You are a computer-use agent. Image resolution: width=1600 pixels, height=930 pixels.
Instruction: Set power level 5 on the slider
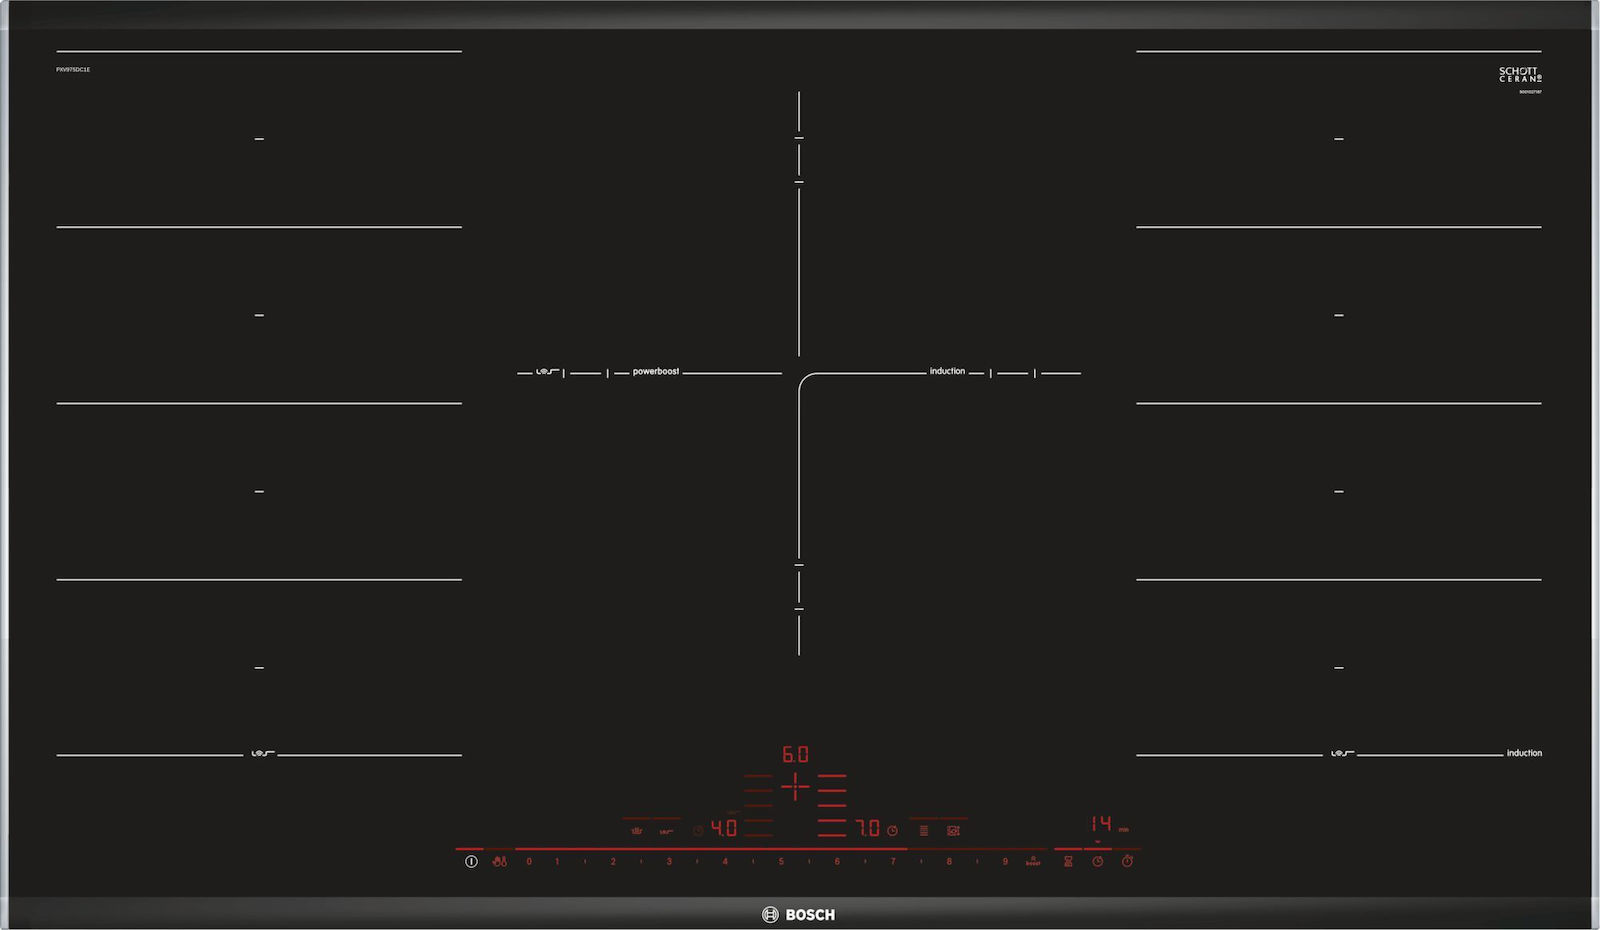coord(781,861)
